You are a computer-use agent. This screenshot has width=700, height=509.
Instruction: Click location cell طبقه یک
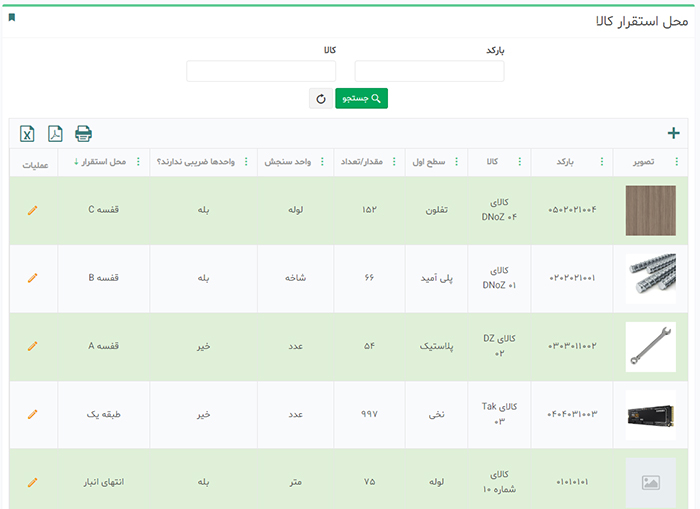pyautogui.click(x=104, y=414)
